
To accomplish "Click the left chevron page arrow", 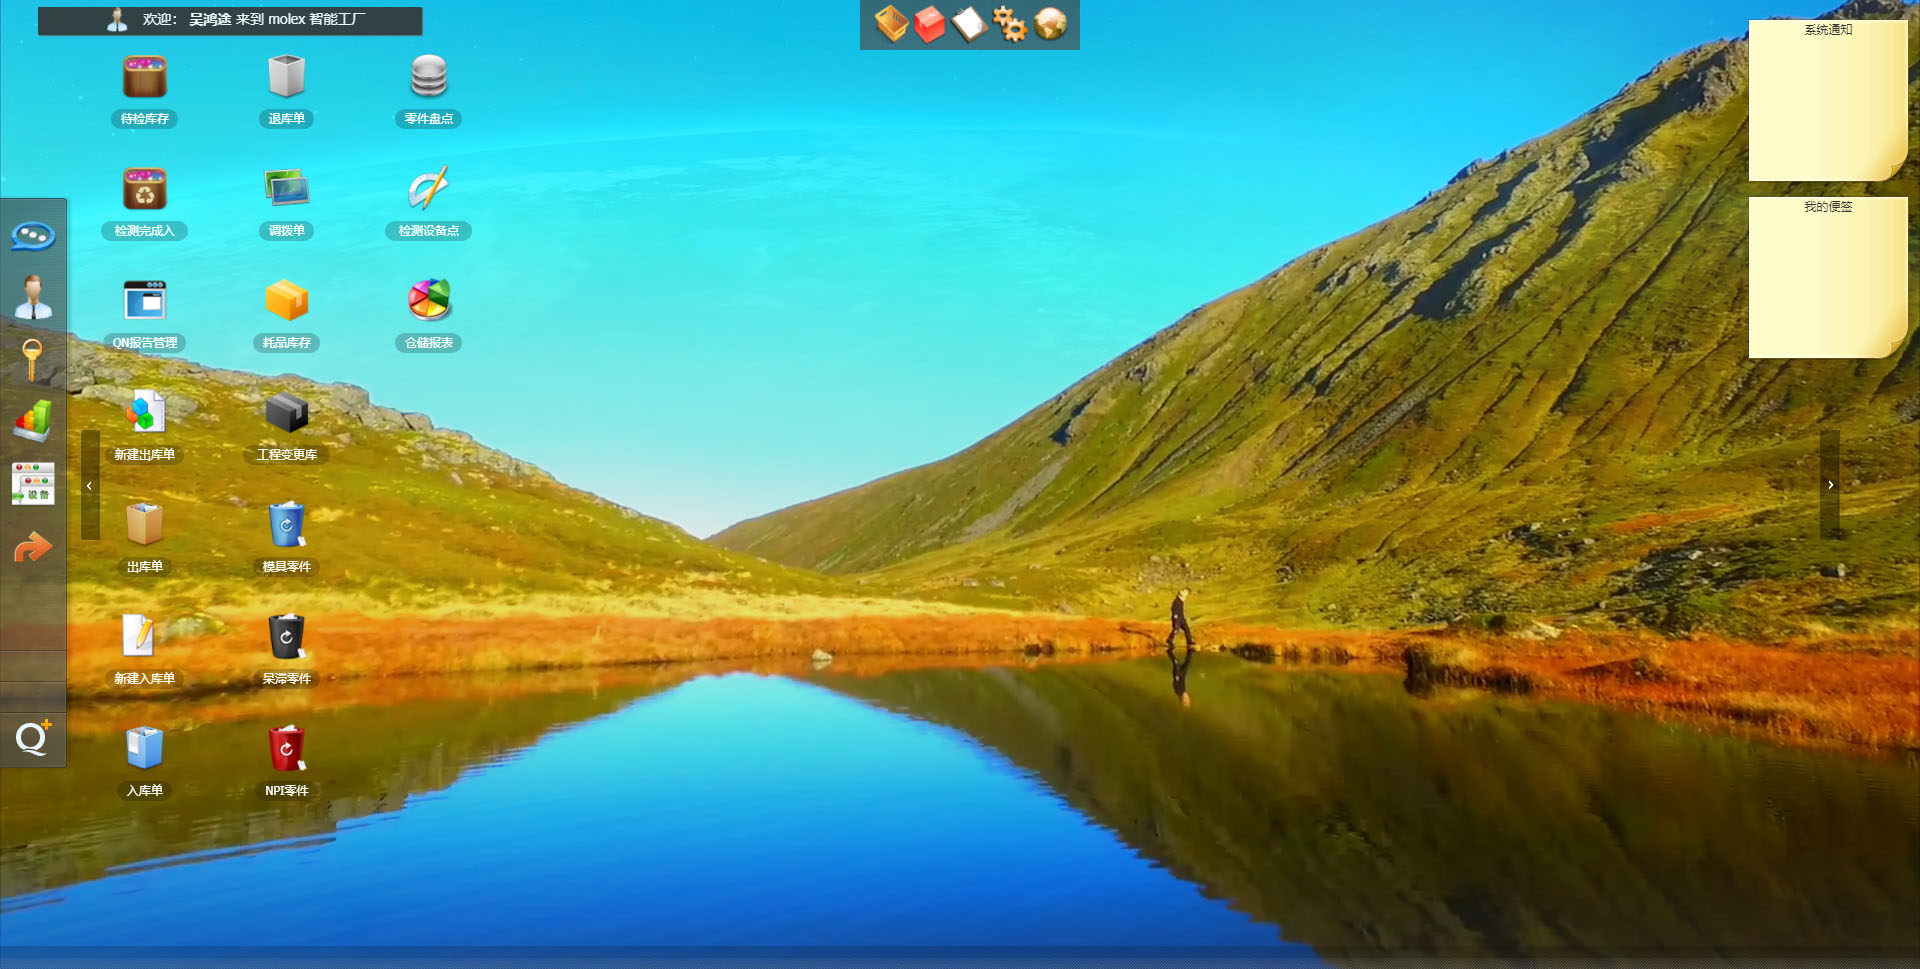I will [x=90, y=486].
